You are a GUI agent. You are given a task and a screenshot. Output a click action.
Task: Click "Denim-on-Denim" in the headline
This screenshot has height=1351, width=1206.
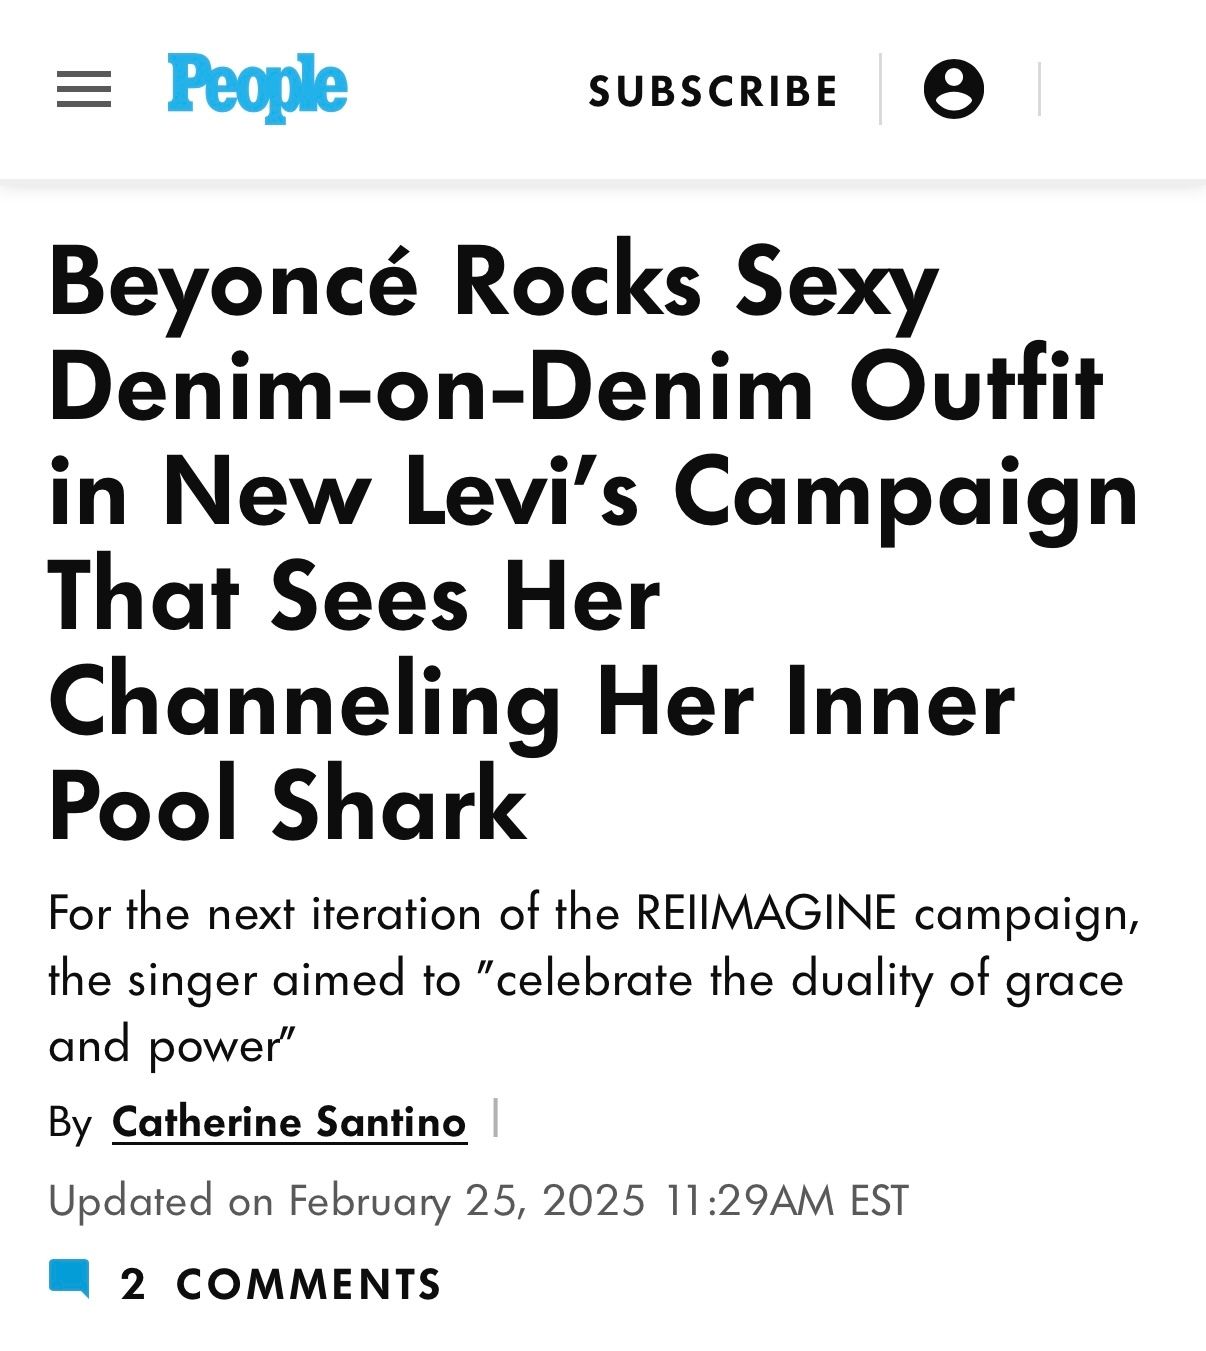430,388
